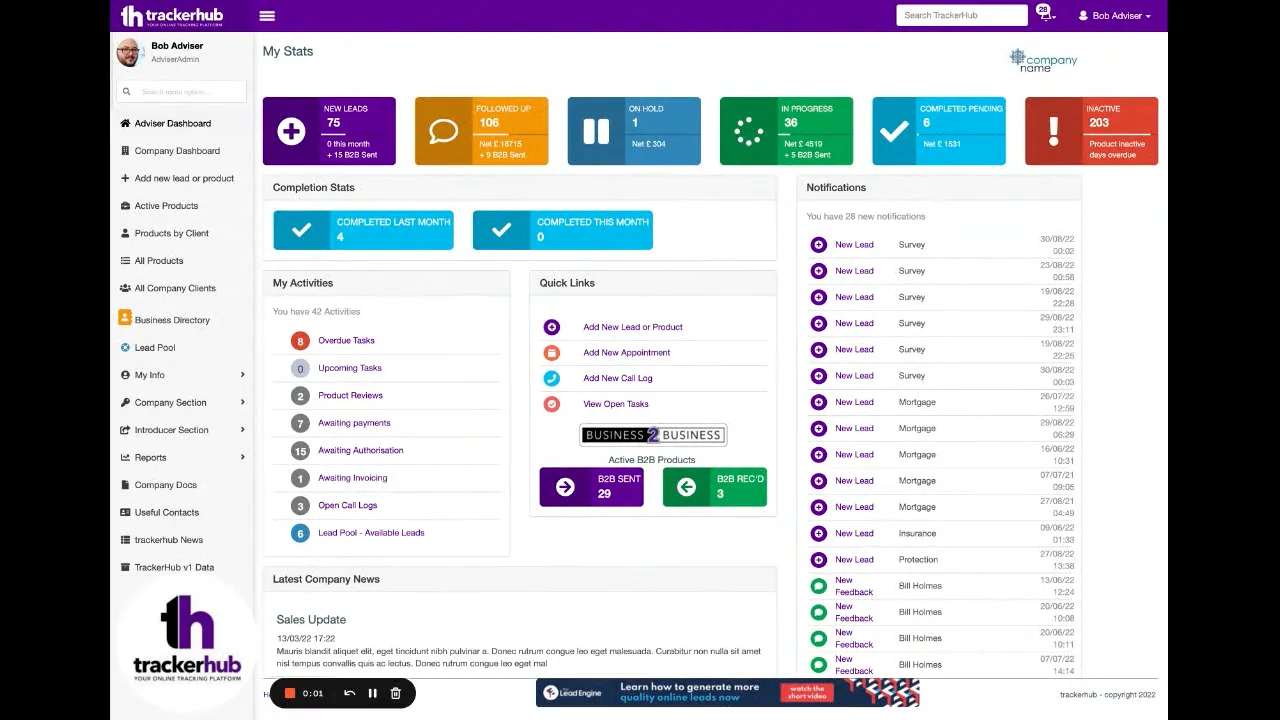Click the View Open Tasks icon

coord(551,404)
